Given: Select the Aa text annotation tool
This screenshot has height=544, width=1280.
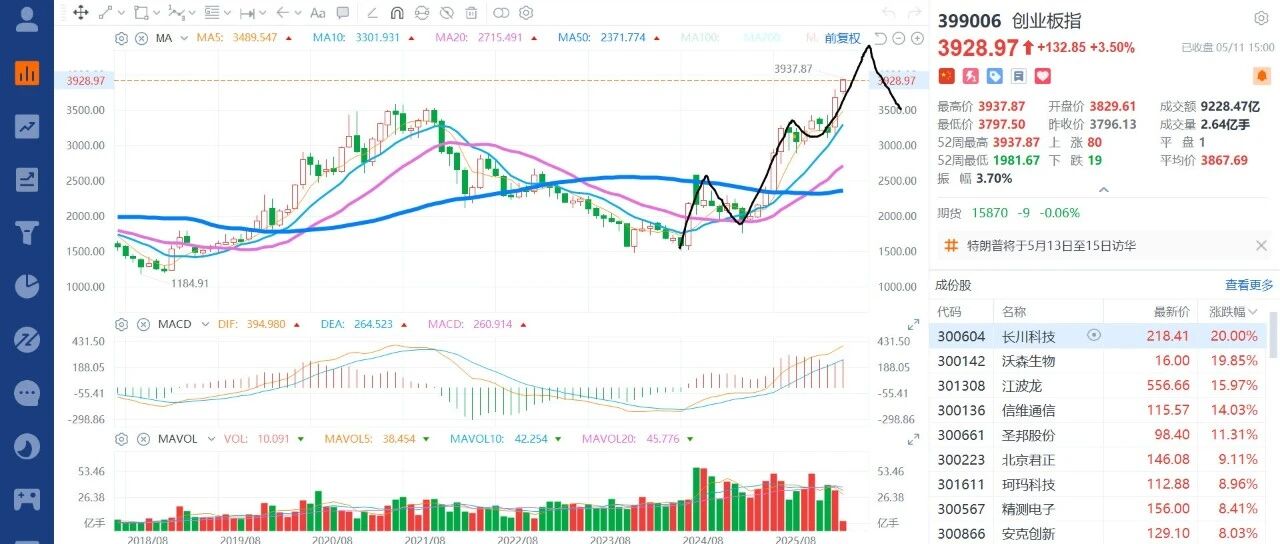Looking at the screenshot, I should click(318, 13).
